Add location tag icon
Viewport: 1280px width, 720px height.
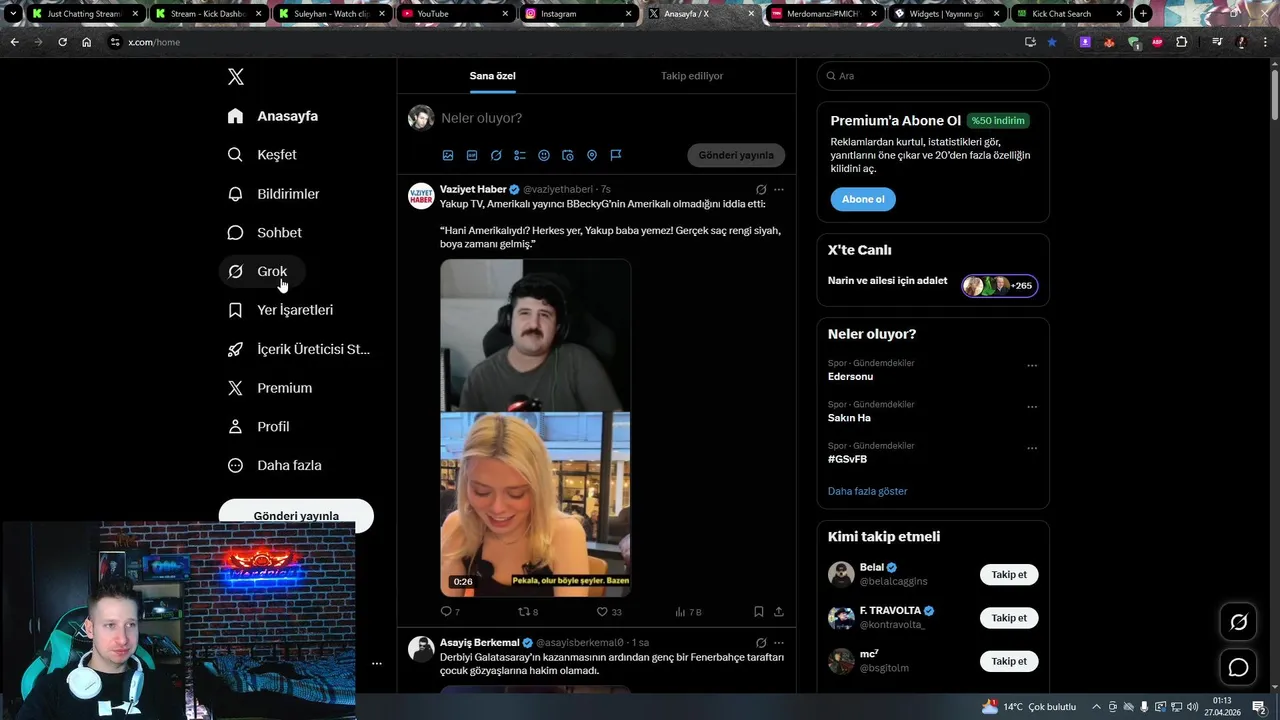tap(592, 155)
